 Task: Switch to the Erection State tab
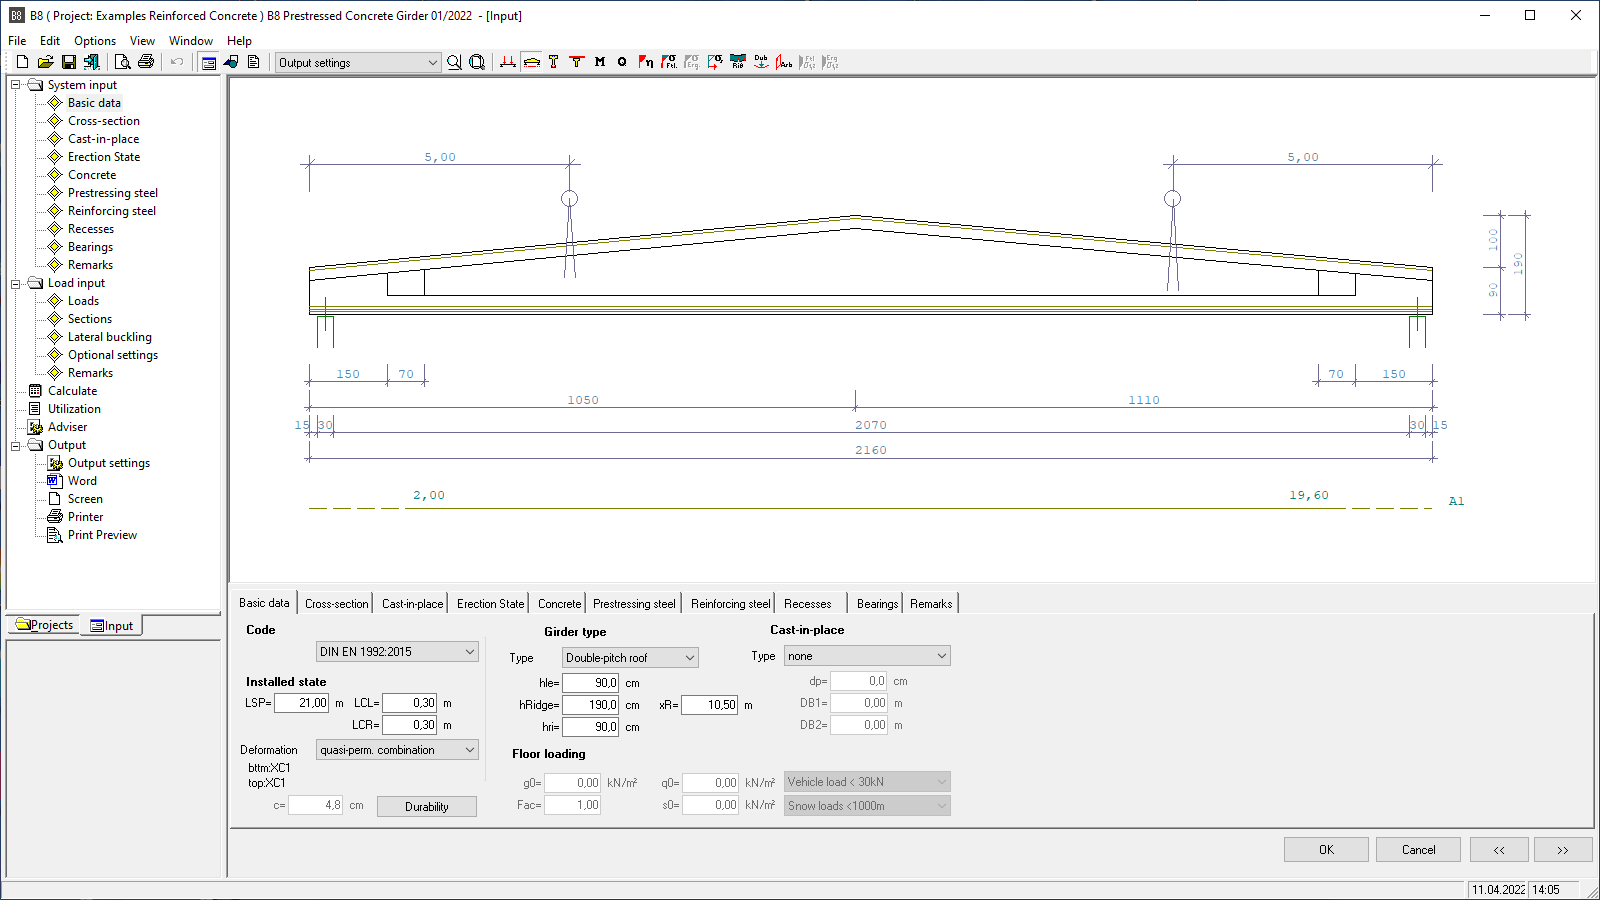tap(490, 604)
